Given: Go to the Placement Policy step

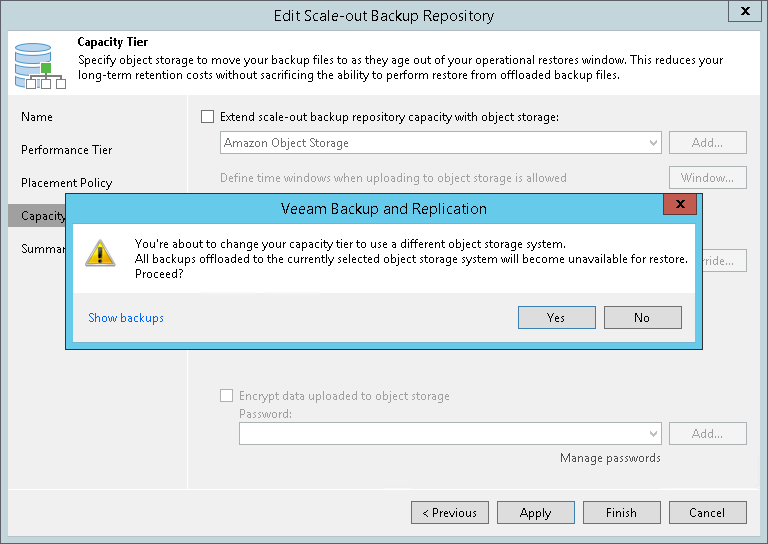Looking at the screenshot, I should point(67,183).
